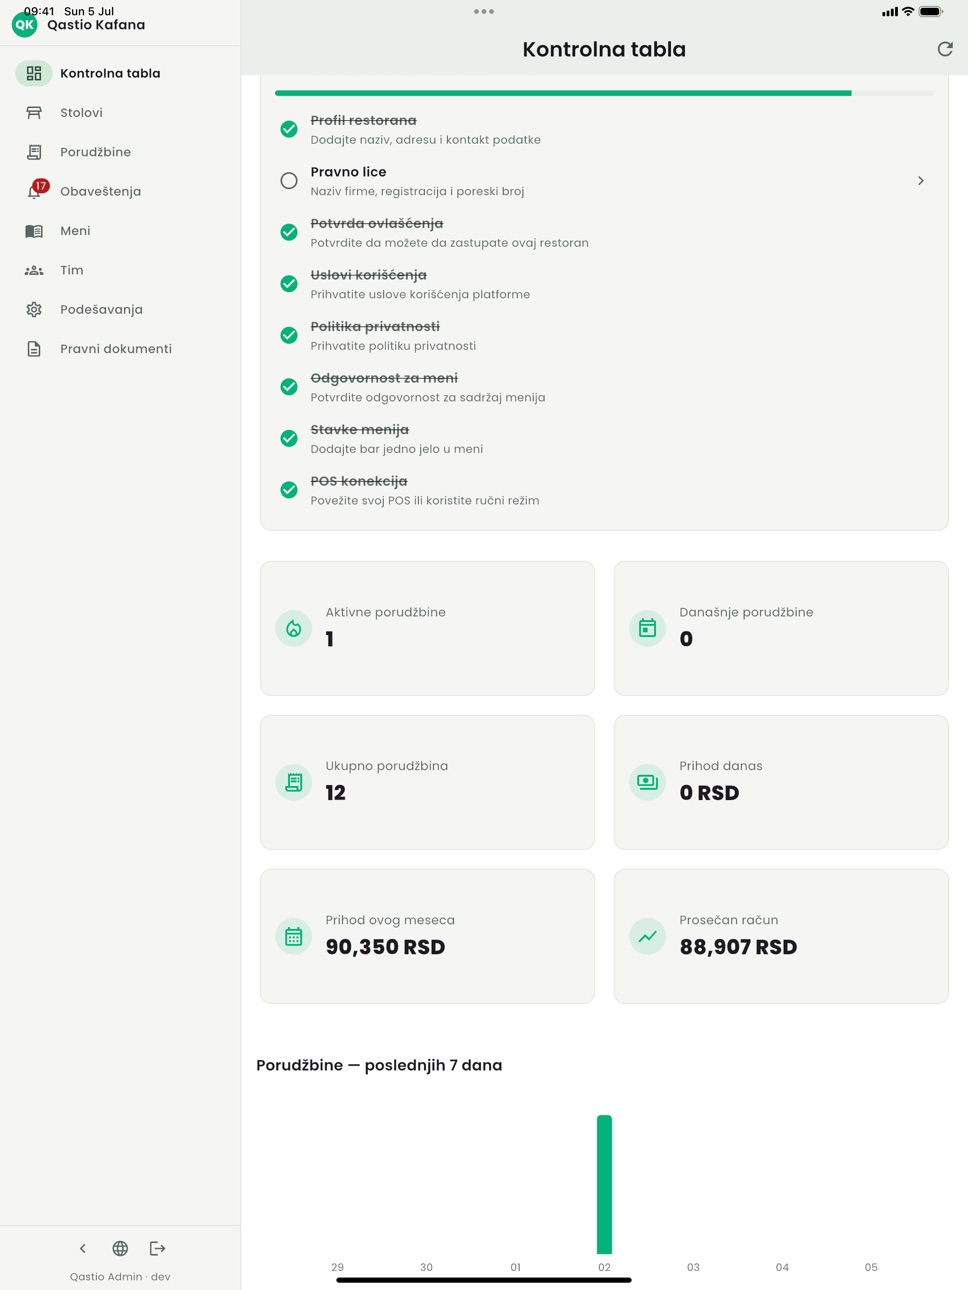Screen dimensions: 968x1290
Task: Click the flame icon on Aktivne porudžbine
Action: click(294, 628)
